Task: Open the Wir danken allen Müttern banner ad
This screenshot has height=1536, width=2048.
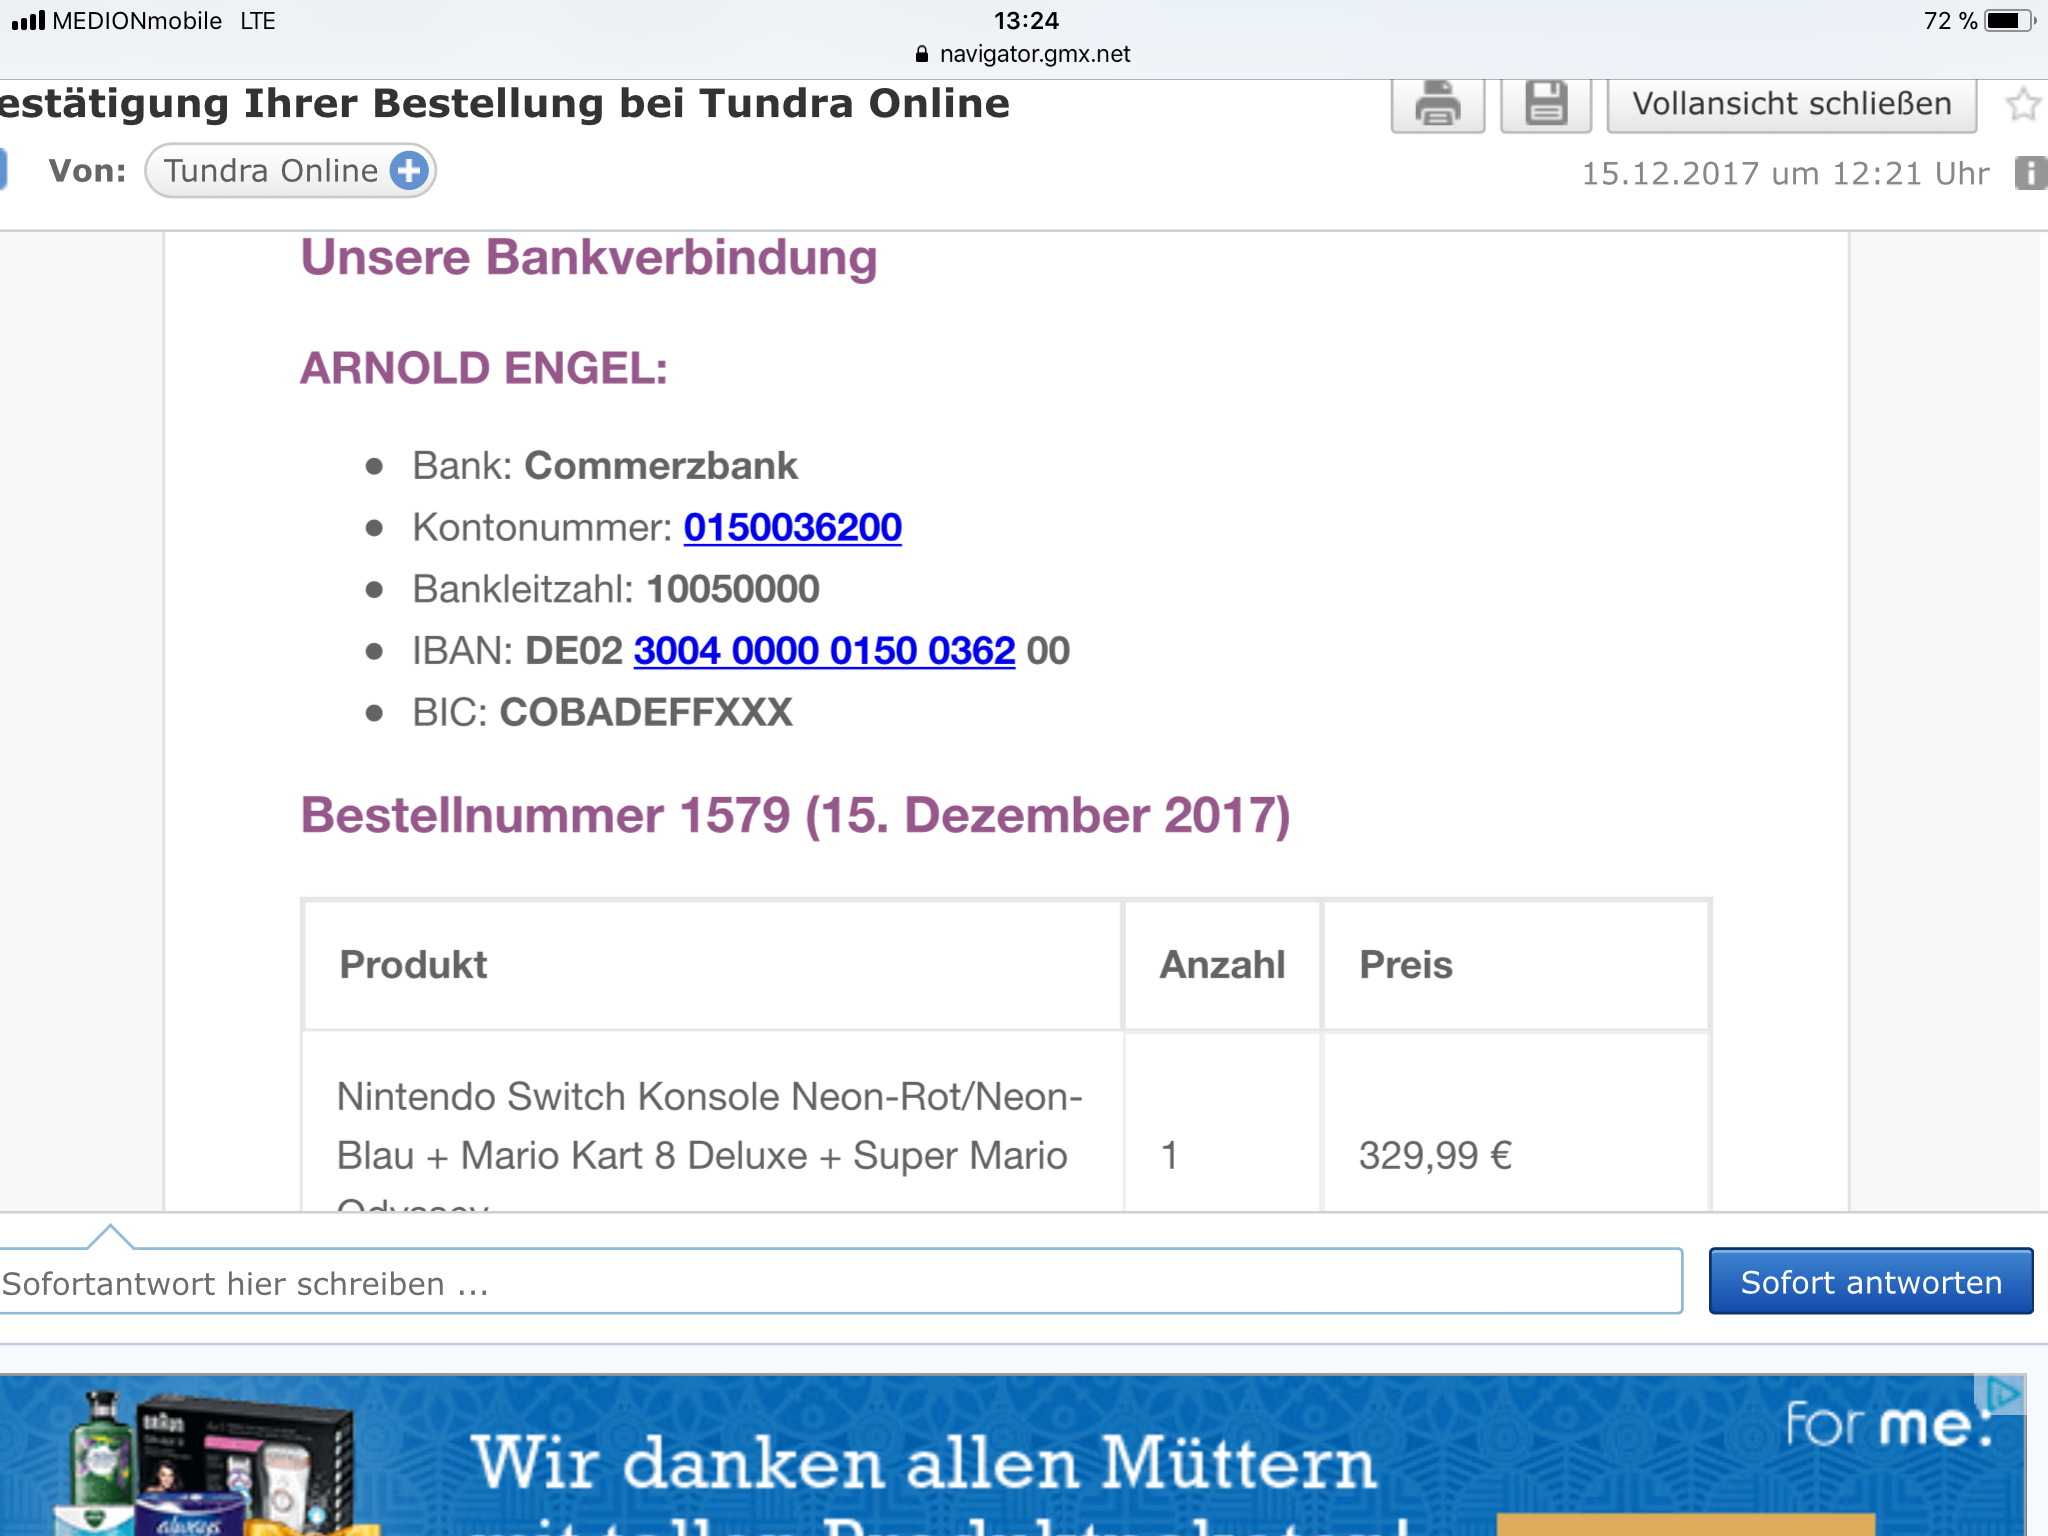Action: 1012,1455
